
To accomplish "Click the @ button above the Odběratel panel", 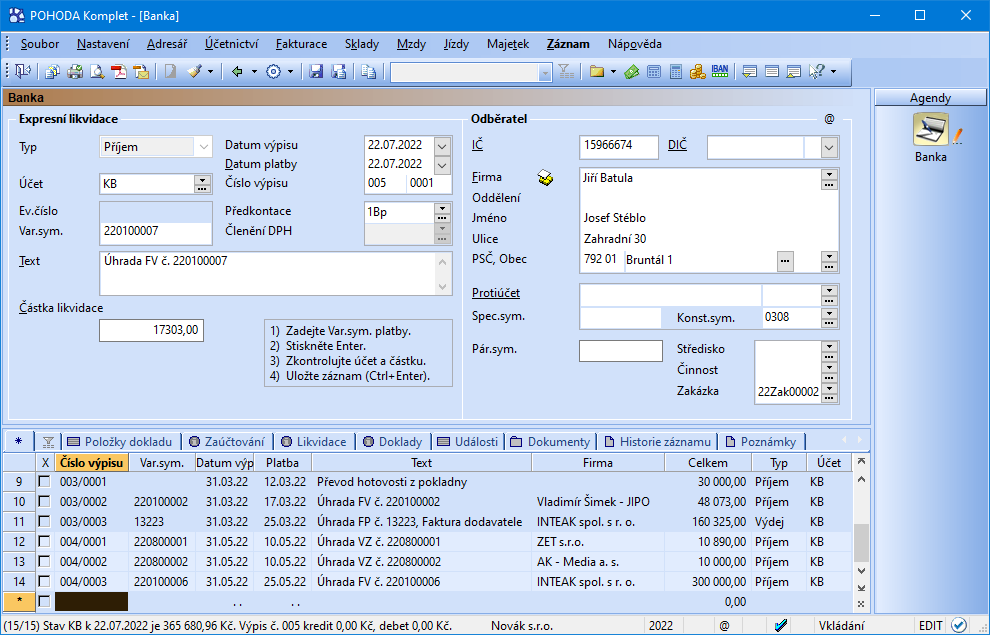I will (x=830, y=119).
